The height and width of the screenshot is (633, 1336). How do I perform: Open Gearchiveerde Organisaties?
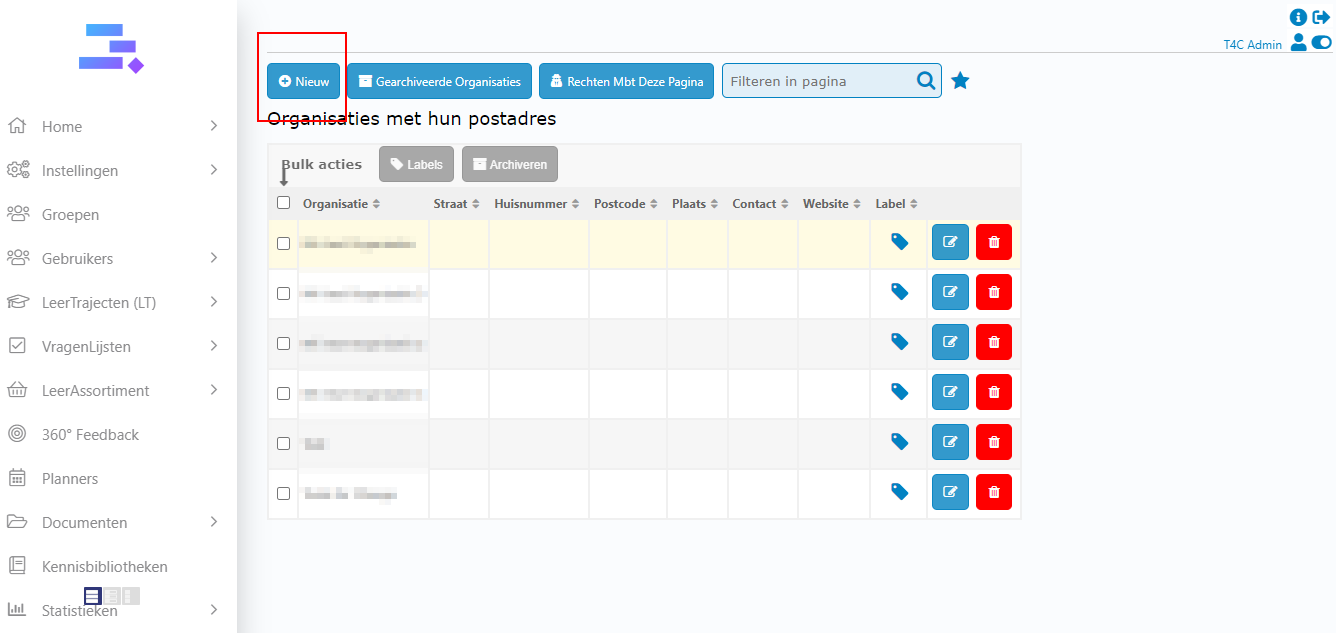[x=439, y=81]
